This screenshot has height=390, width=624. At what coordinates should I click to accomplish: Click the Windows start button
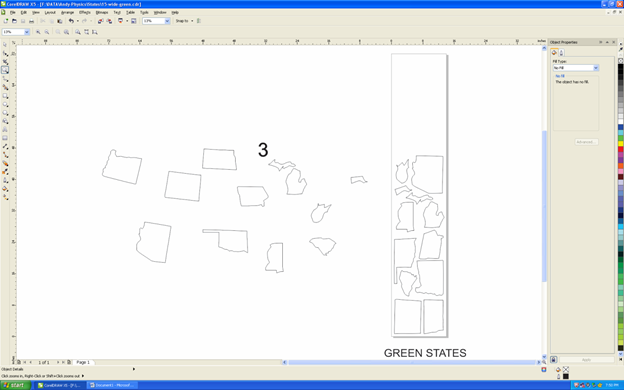coord(15,385)
